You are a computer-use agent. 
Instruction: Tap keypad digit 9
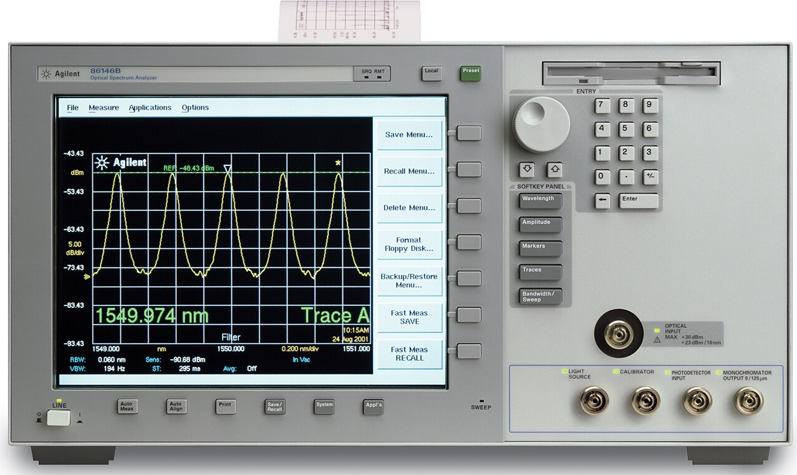click(x=650, y=105)
